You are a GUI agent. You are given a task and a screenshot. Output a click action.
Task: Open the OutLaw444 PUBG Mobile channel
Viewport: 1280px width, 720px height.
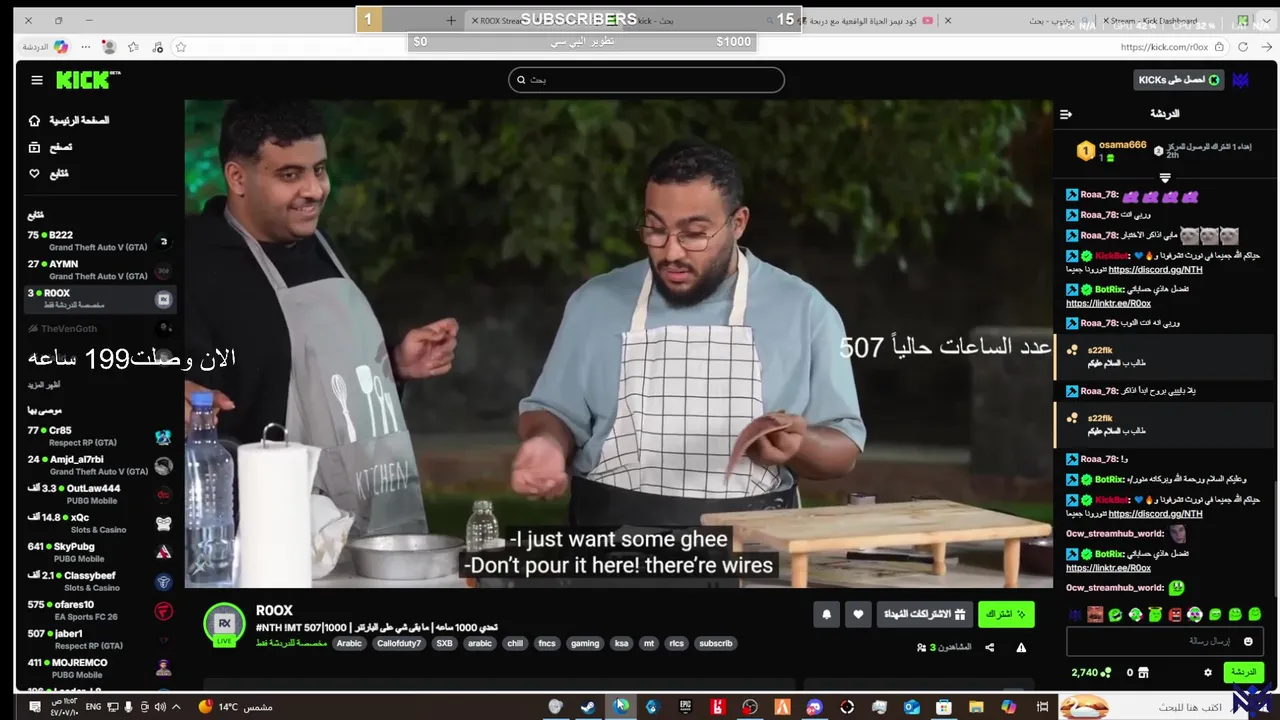pyautogui.click(x=99, y=494)
